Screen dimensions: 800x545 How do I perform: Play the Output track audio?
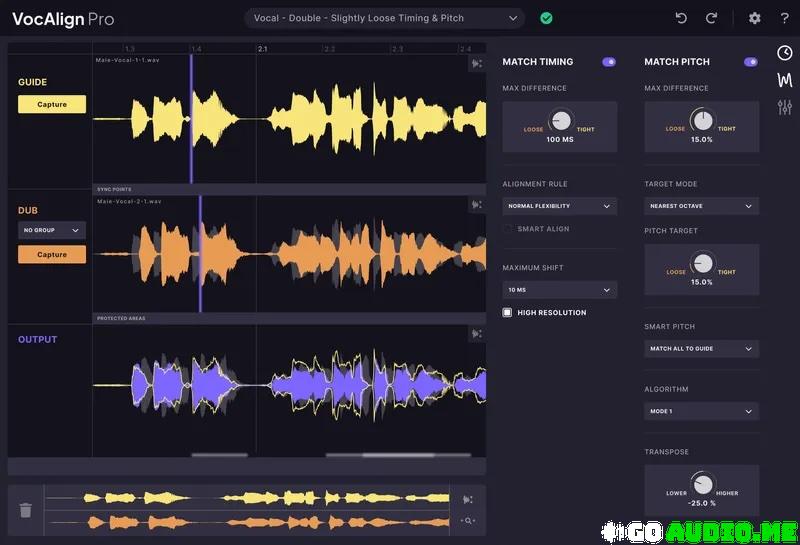[477, 334]
